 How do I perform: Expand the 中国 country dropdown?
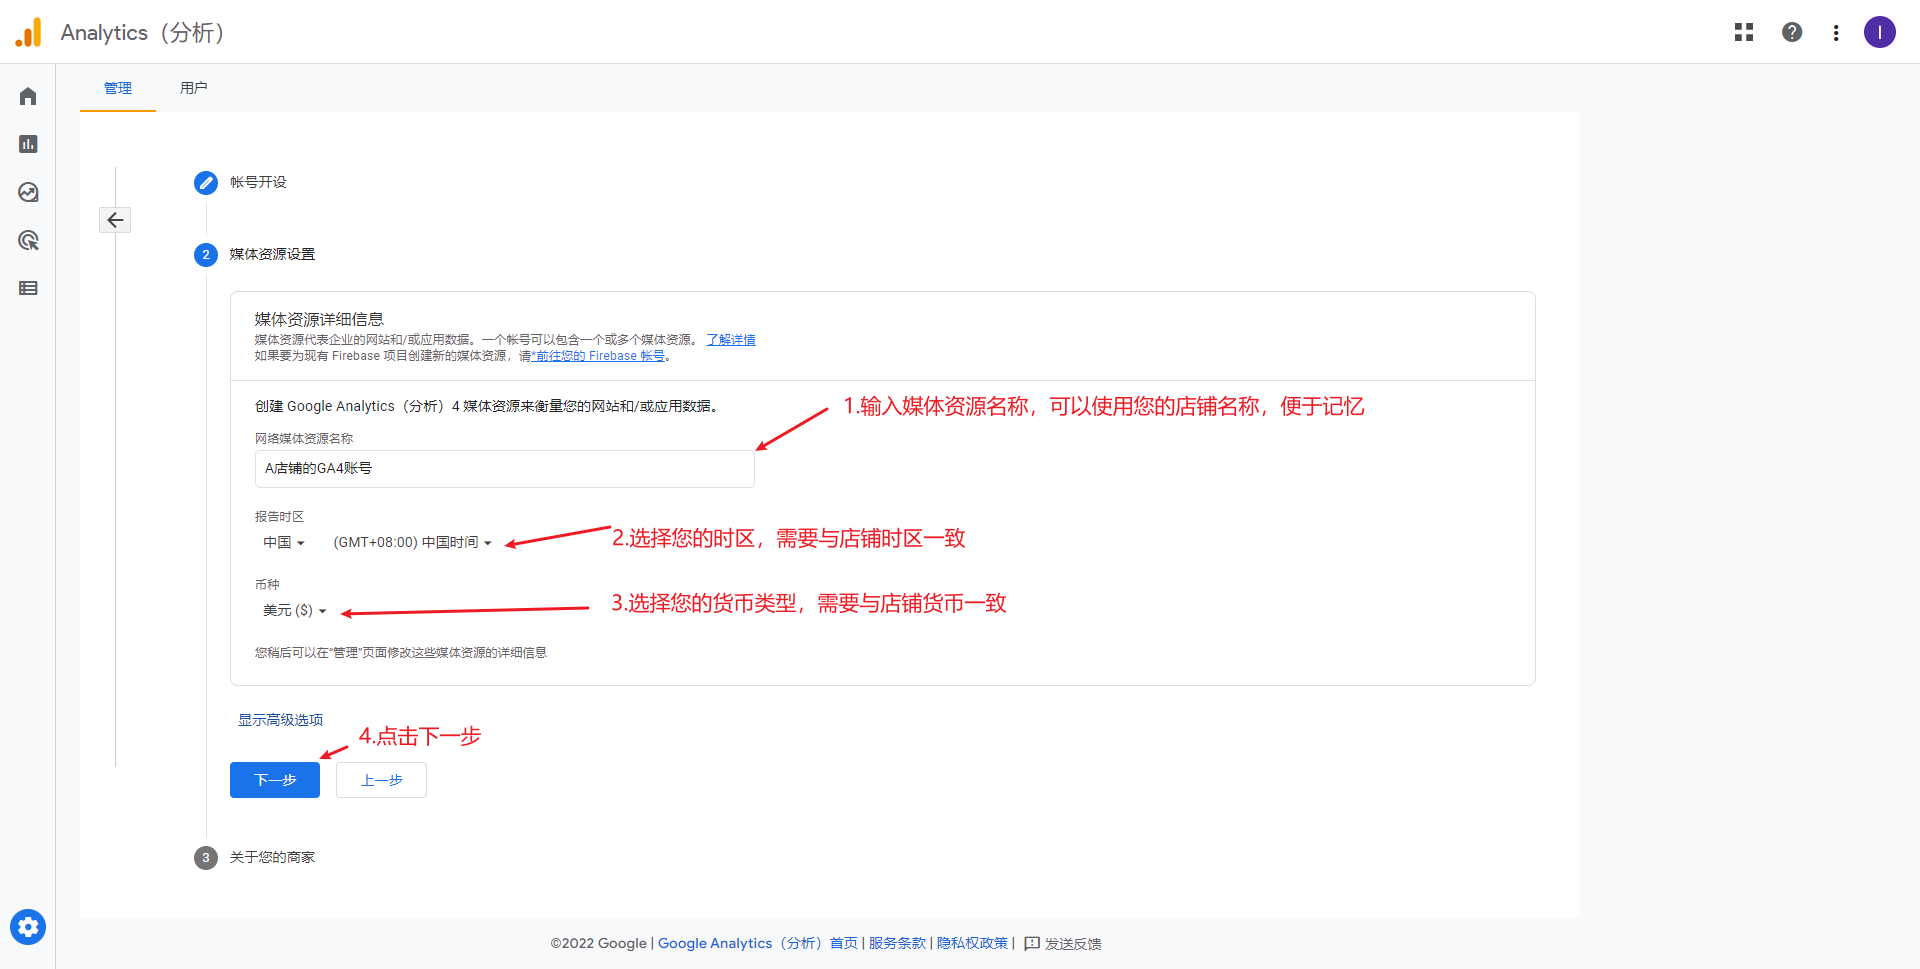[284, 543]
